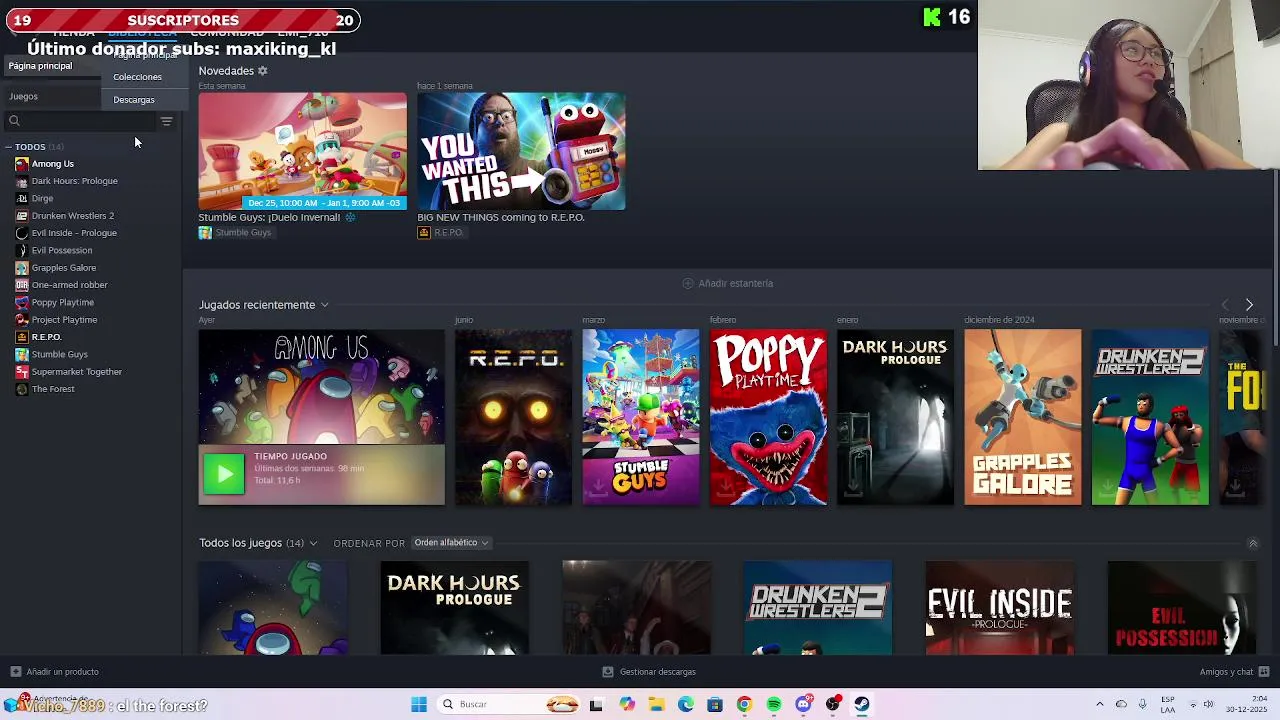Click the Añadir un producto plus icon
1280x720 pixels.
pyautogui.click(x=15, y=672)
